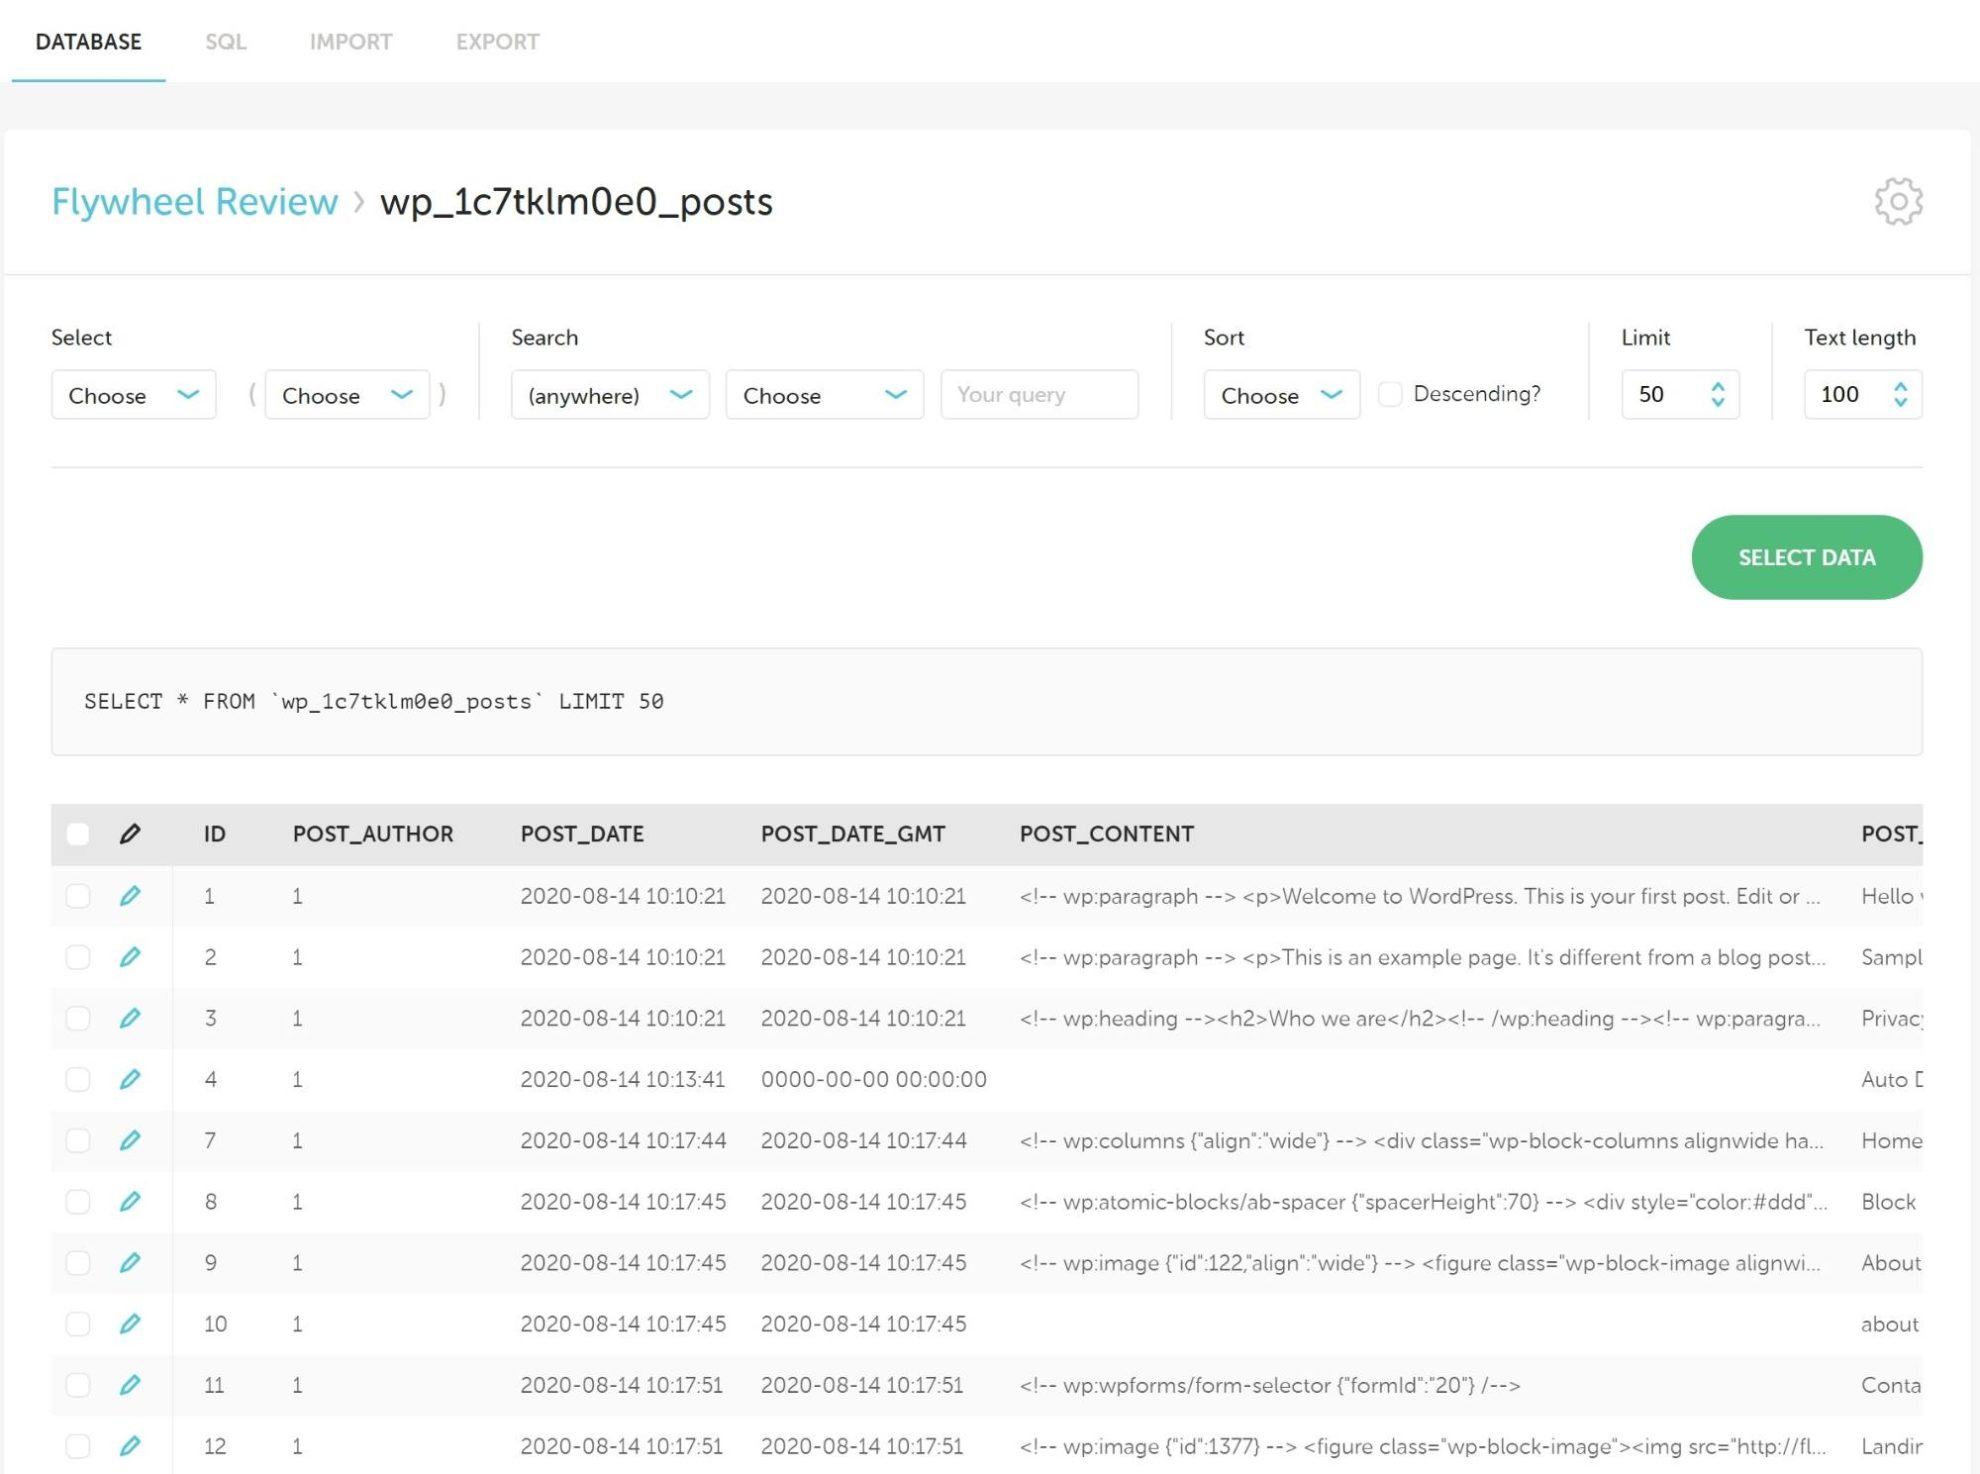Click the Your query search input field

click(1038, 394)
